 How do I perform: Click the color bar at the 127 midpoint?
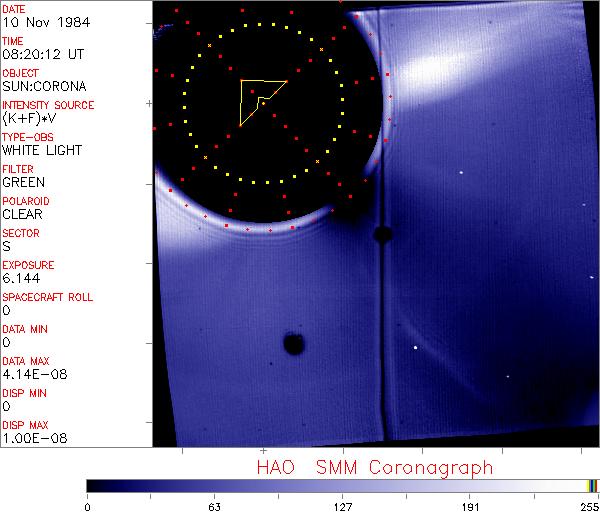coord(342,486)
